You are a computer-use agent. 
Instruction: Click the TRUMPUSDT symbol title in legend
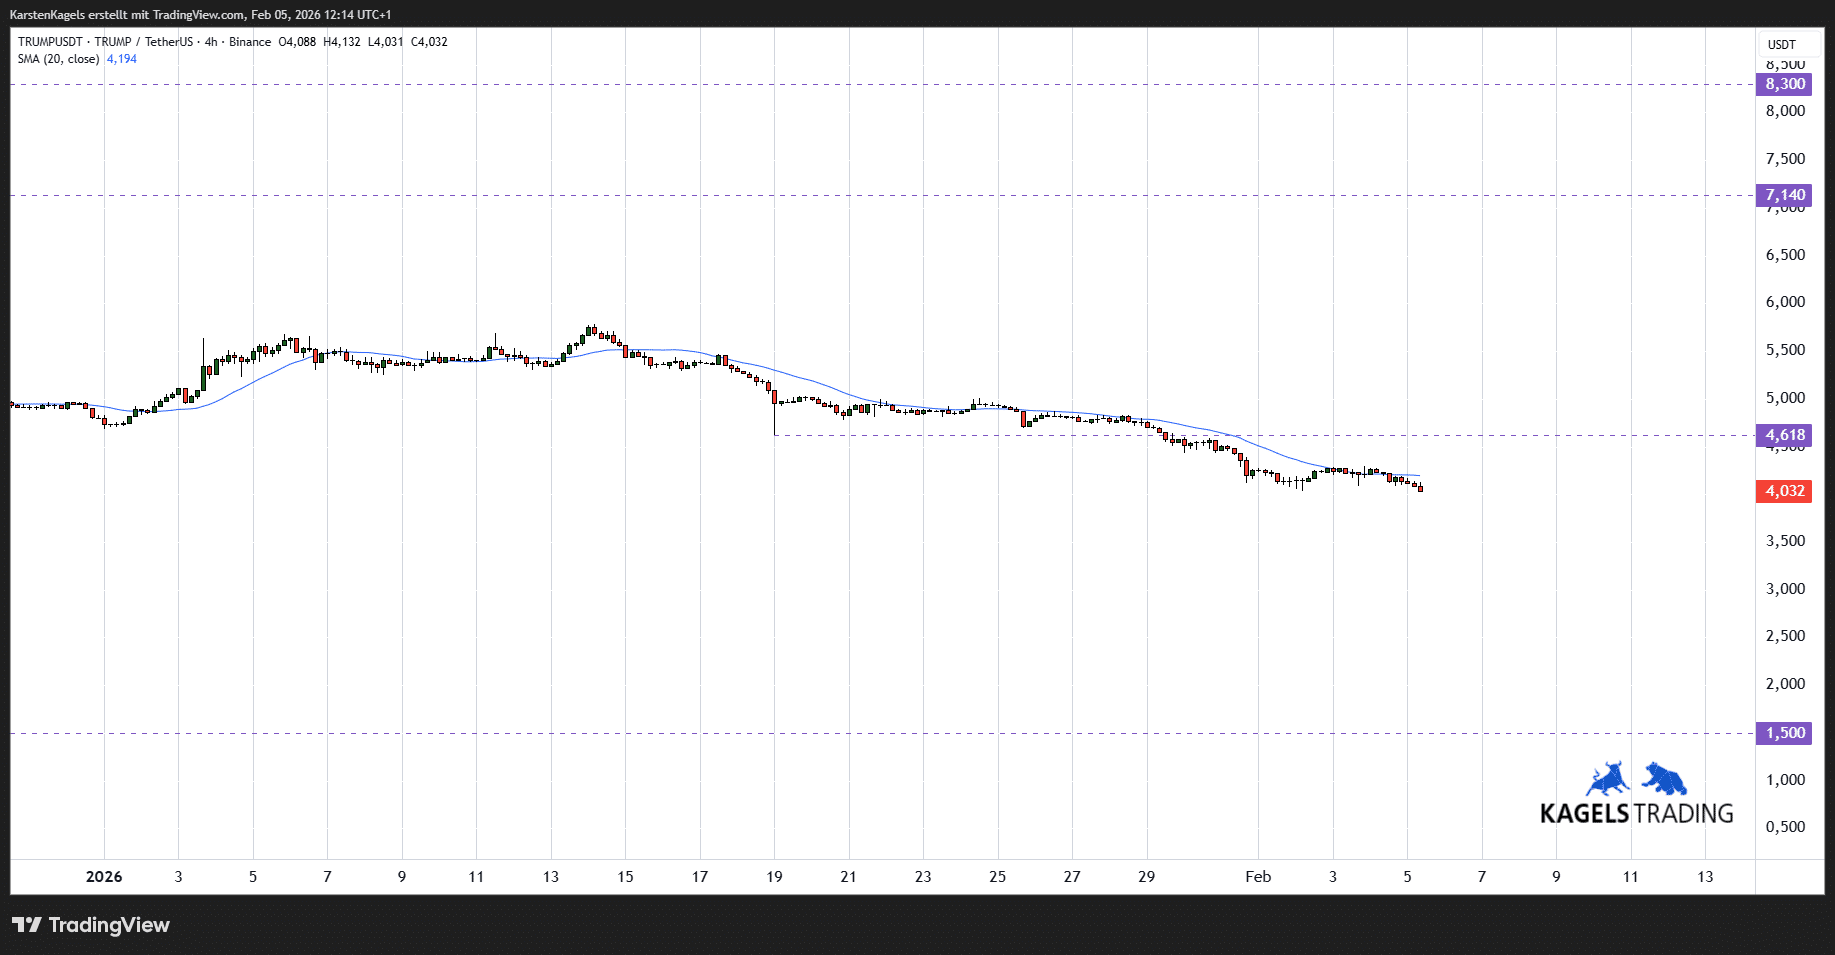50,42
